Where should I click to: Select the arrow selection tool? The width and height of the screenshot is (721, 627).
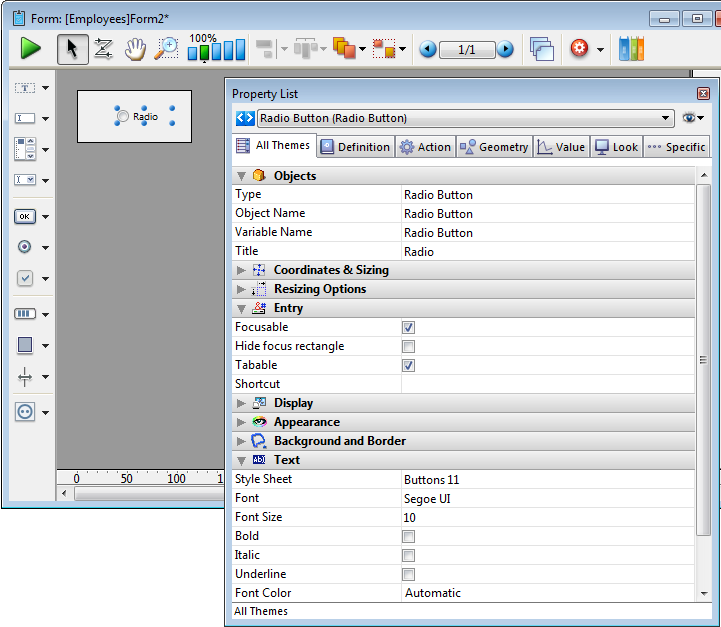[72, 48]
